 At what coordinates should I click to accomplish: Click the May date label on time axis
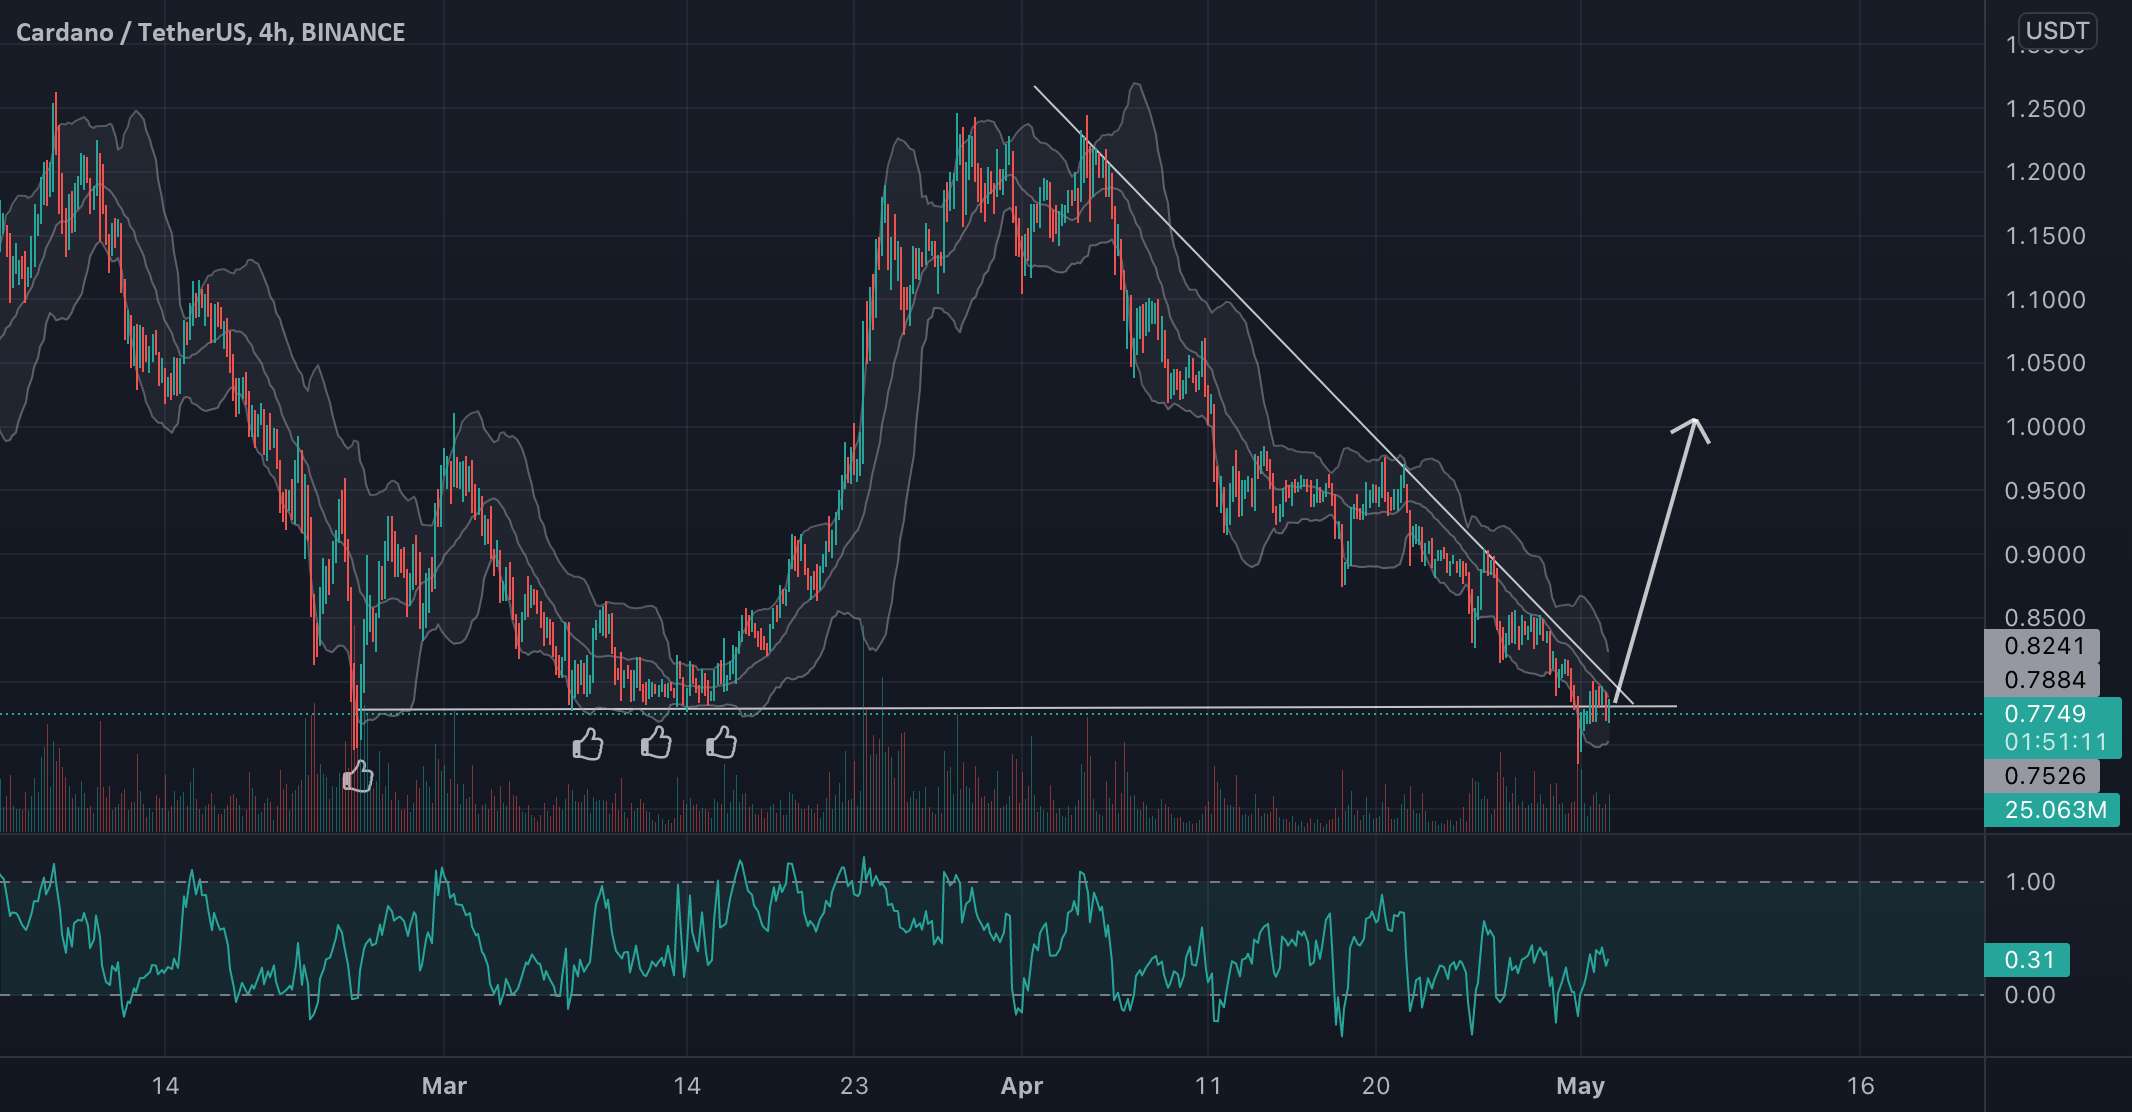pos(1581,1086)
